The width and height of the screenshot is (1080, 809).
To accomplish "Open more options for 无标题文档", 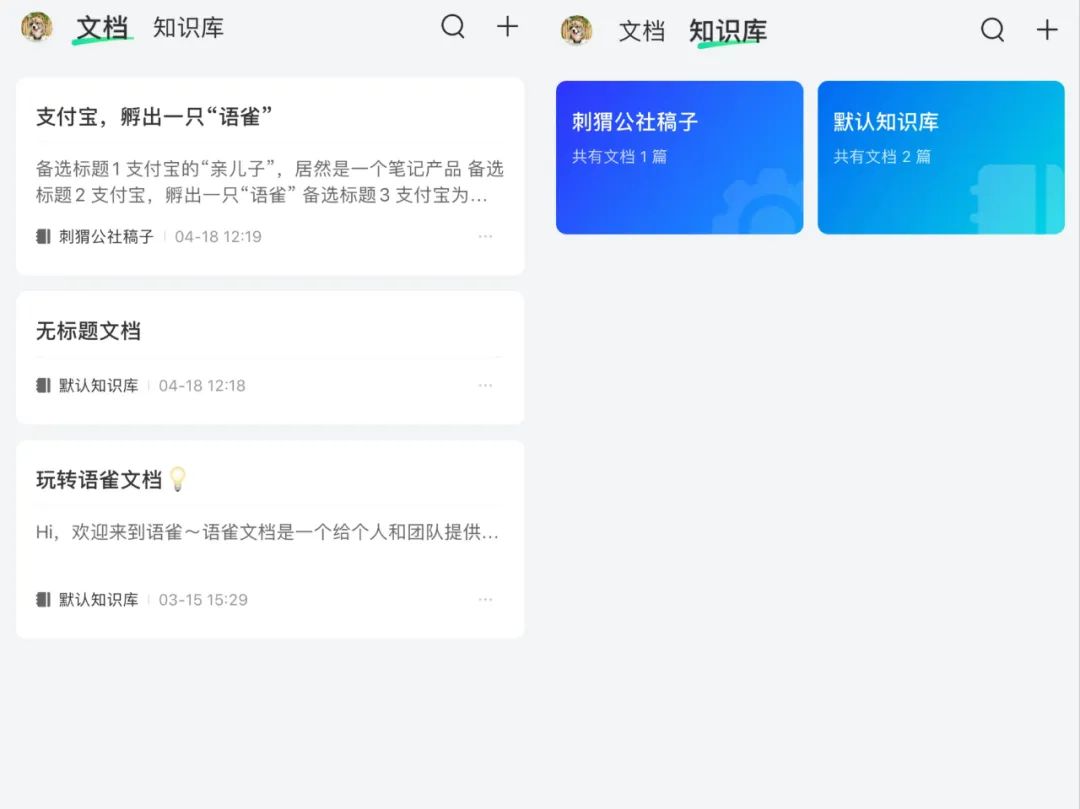I will pyautogui.click(x=486, y=385).
